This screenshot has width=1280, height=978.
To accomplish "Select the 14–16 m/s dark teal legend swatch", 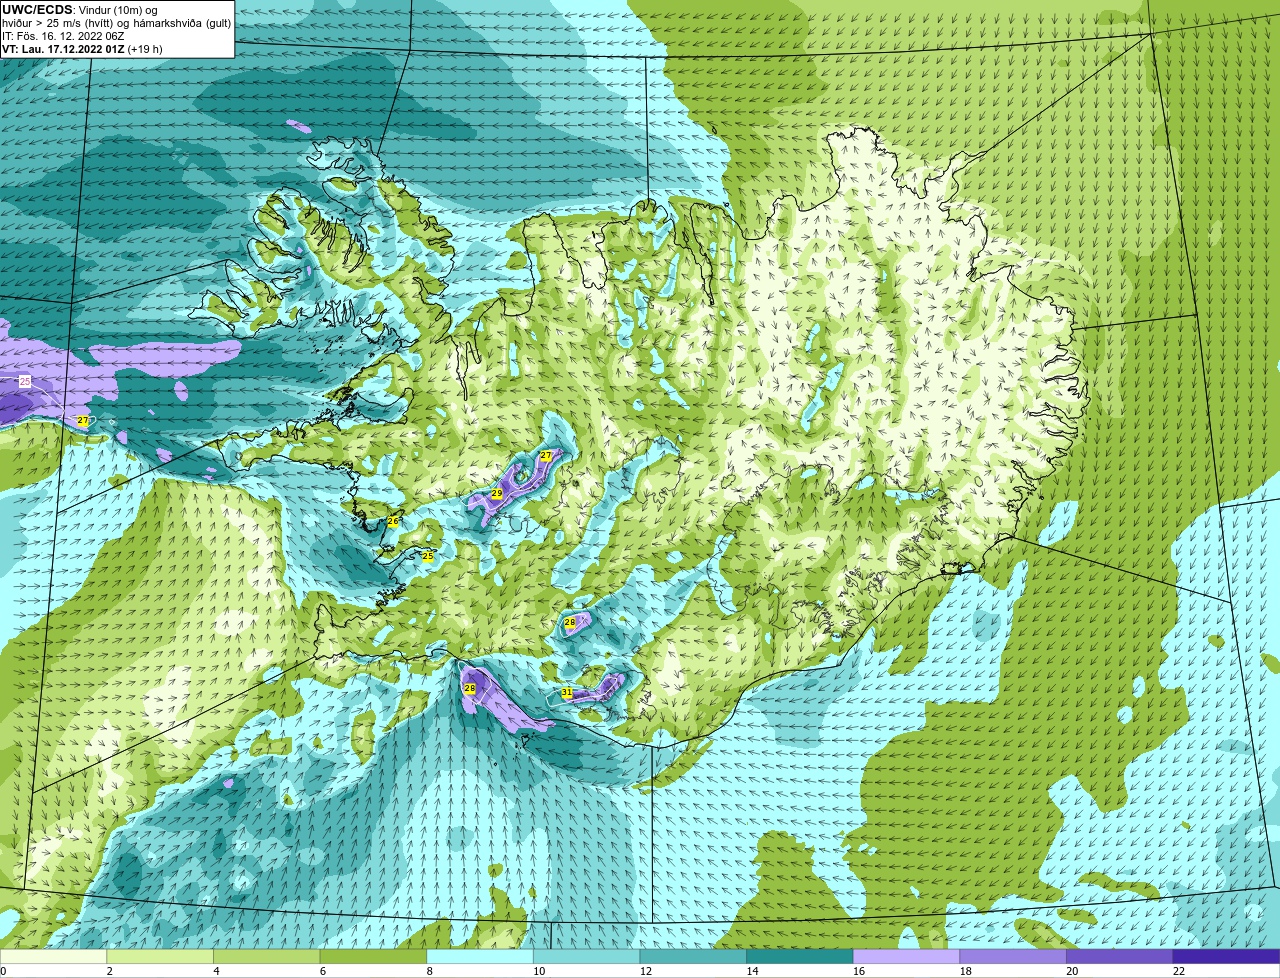I will point(800,956).
